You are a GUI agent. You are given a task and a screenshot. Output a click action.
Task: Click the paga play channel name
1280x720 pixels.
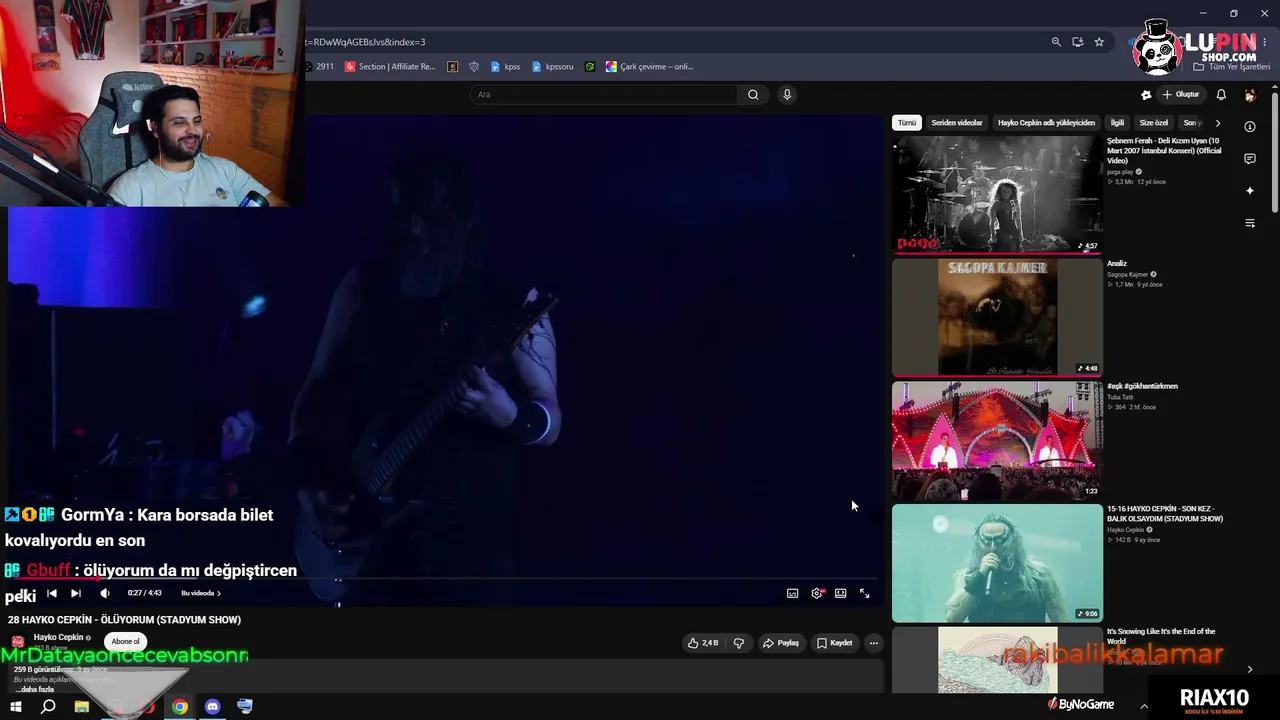tap(1120, 172)
